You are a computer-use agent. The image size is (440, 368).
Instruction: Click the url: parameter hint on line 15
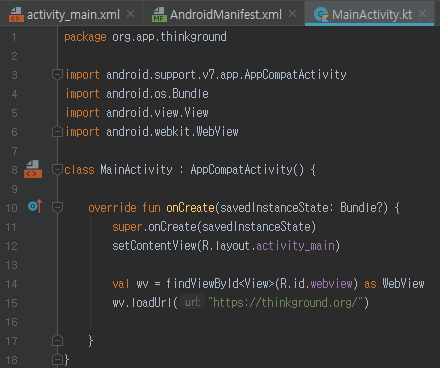click(192, 303)
